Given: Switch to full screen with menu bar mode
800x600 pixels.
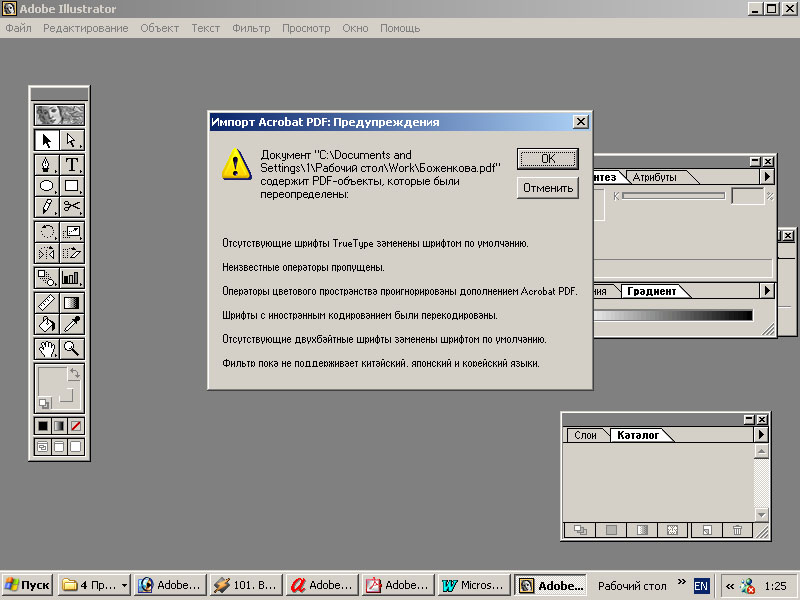Looking at the screenshot, I should pos(59,447).
